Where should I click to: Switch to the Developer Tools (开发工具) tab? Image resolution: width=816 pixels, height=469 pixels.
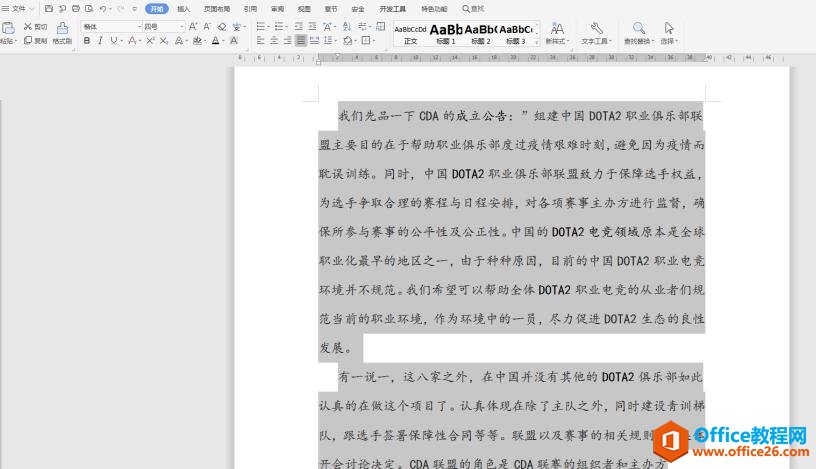tap(393, 9)
